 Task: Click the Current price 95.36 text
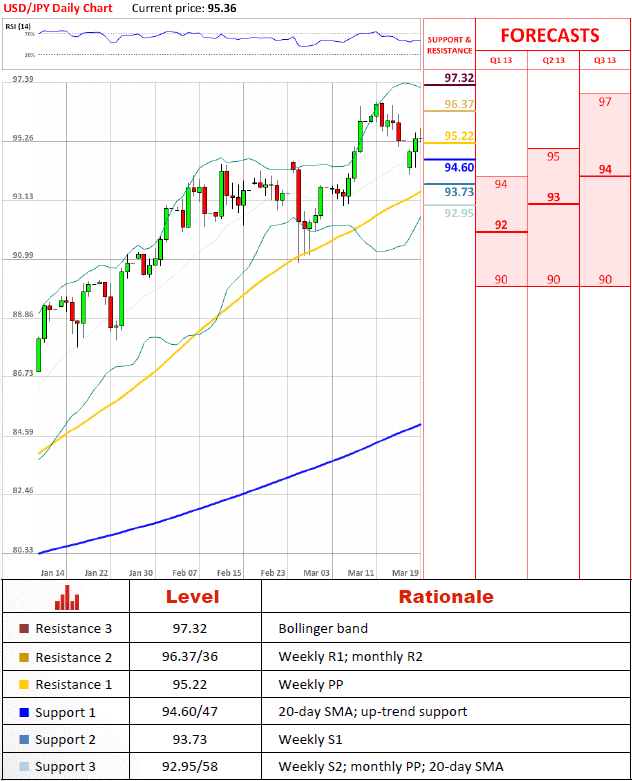pyautogui.click(x=184, y=8)
